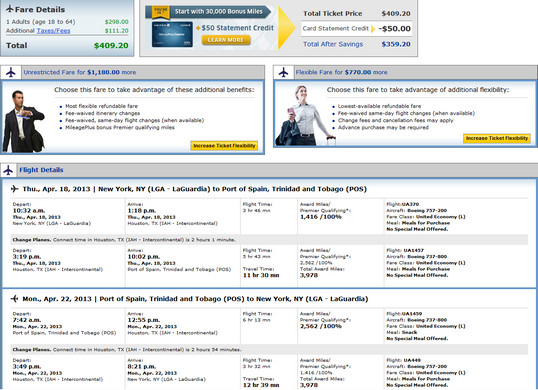Click the 10:02 p.m. arrival time

coord(143,257)
